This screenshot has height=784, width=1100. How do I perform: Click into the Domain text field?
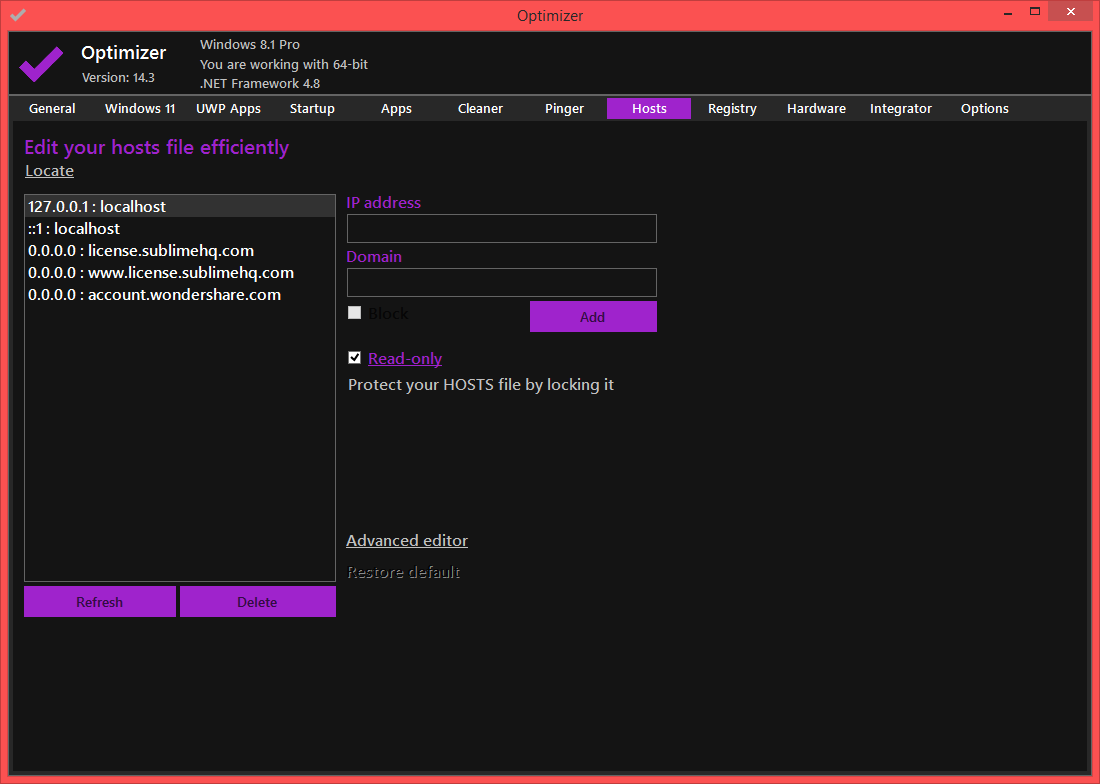pyautogui.click(x=501, y=282)
